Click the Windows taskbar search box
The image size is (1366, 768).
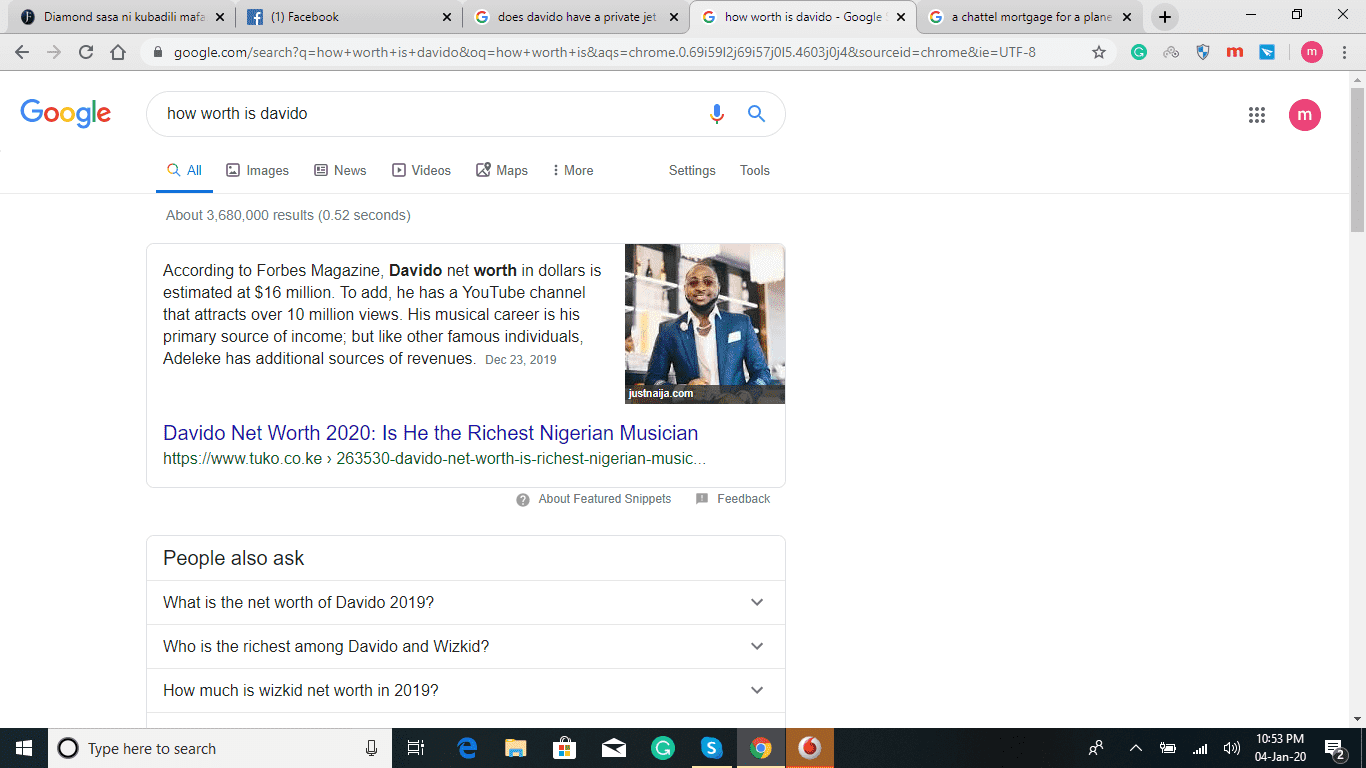[x=218, y=748]
